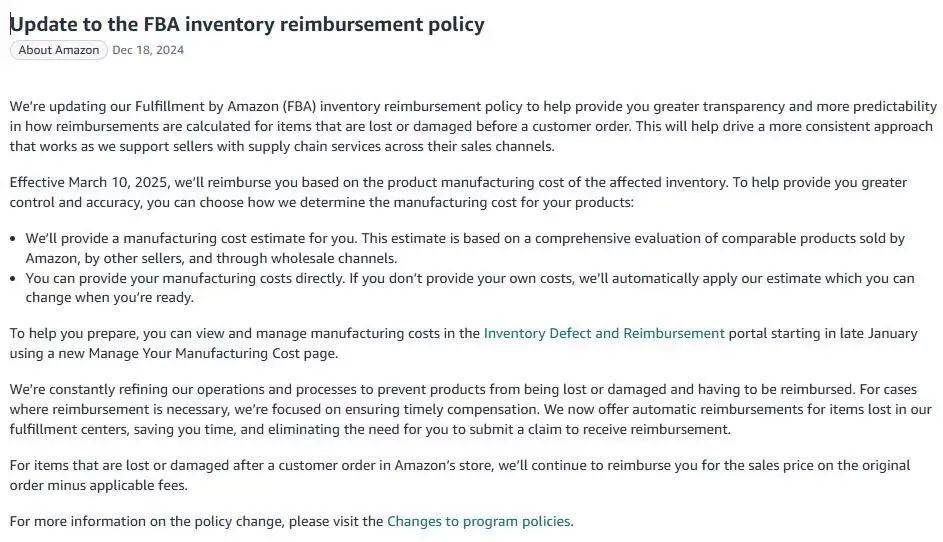943x542 pixels.
Task: Click the article title about FBA reimbursement policy
Action: 247,24
